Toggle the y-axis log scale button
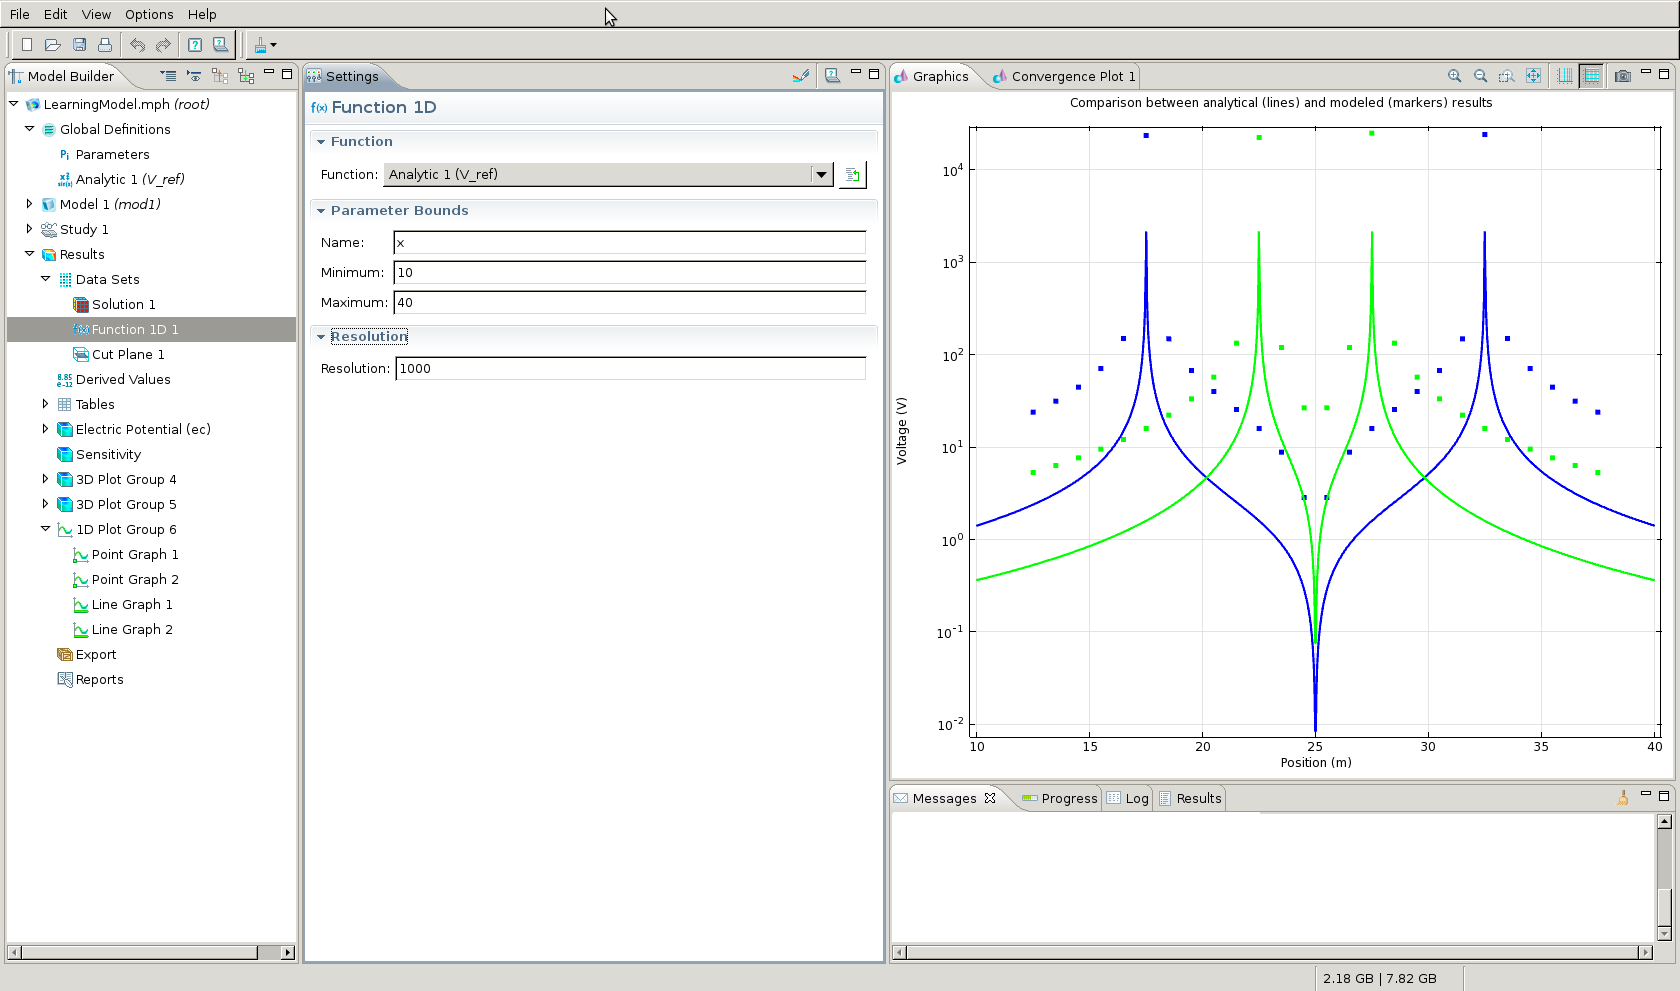 coord(1591,76)
